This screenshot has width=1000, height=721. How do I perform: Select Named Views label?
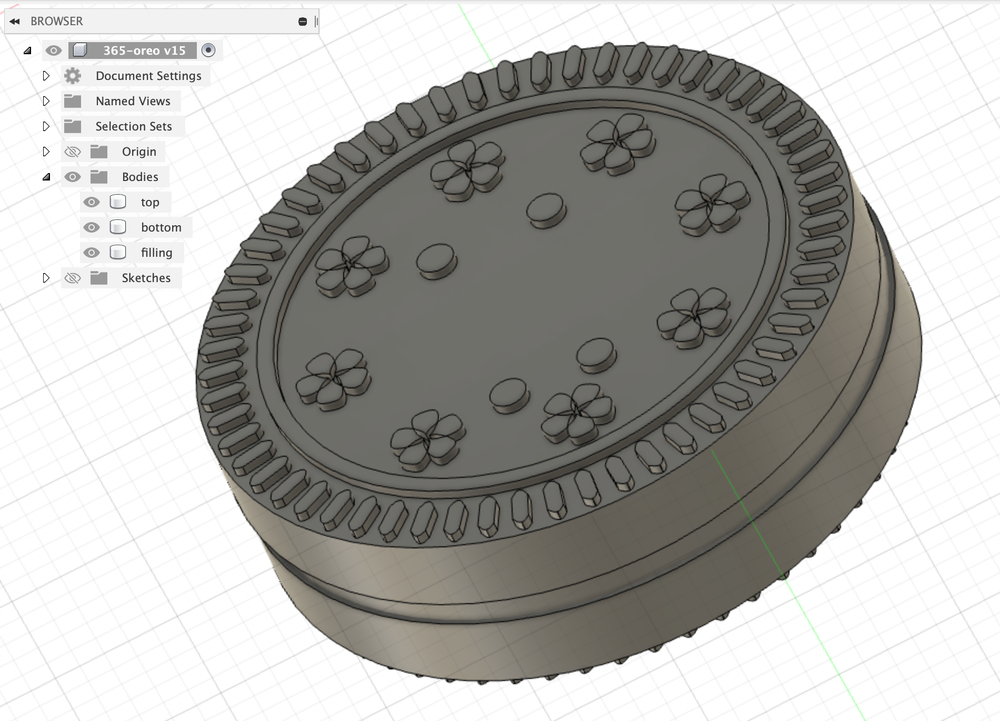pyautogui.click(x=133, y=101)
